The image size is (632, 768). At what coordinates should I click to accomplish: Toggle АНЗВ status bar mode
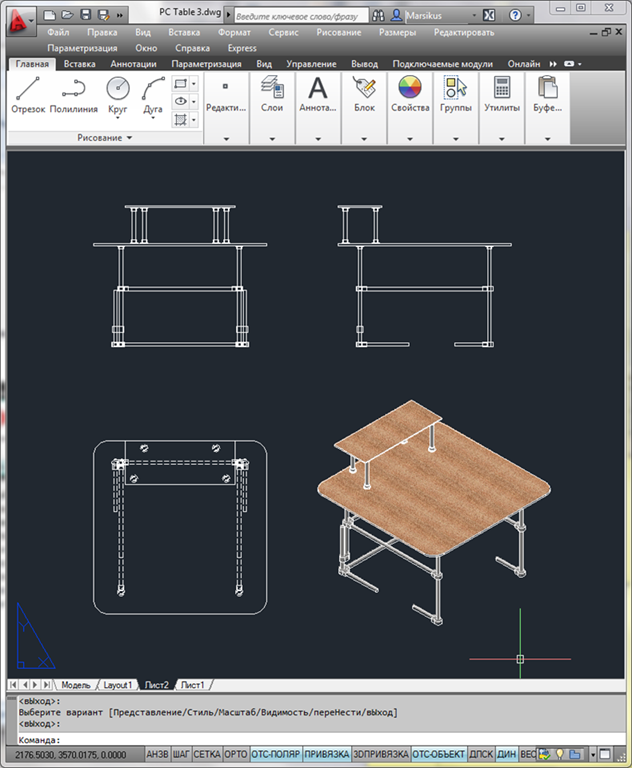pyautogui.click(x=157, y=754)
